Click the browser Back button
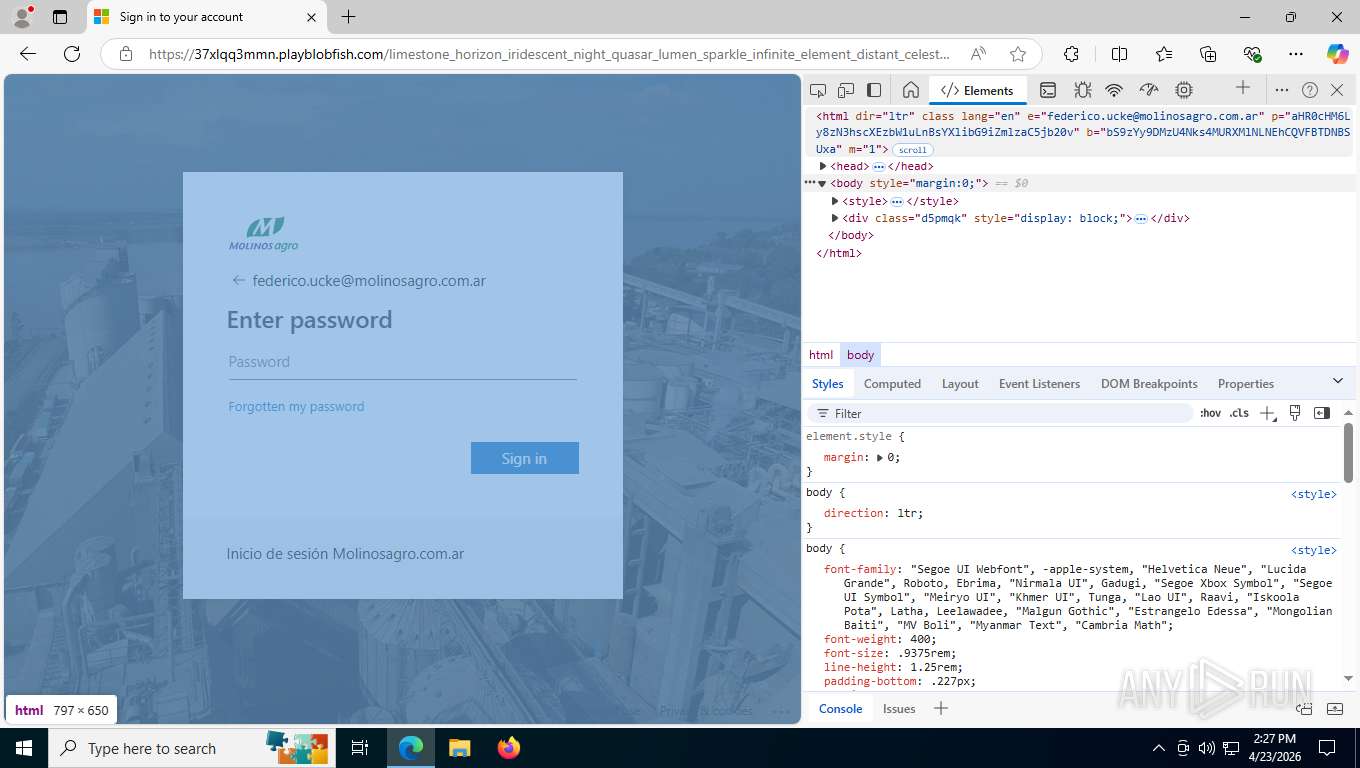Viewport: 1360px width, 768px height. coord(28,54)
